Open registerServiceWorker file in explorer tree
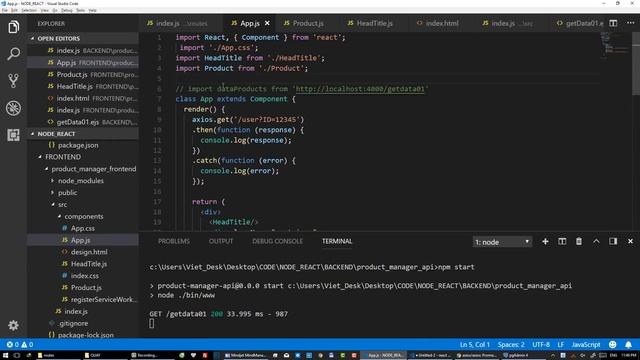The height and width of the screenshot is (360, 640). 83,299
